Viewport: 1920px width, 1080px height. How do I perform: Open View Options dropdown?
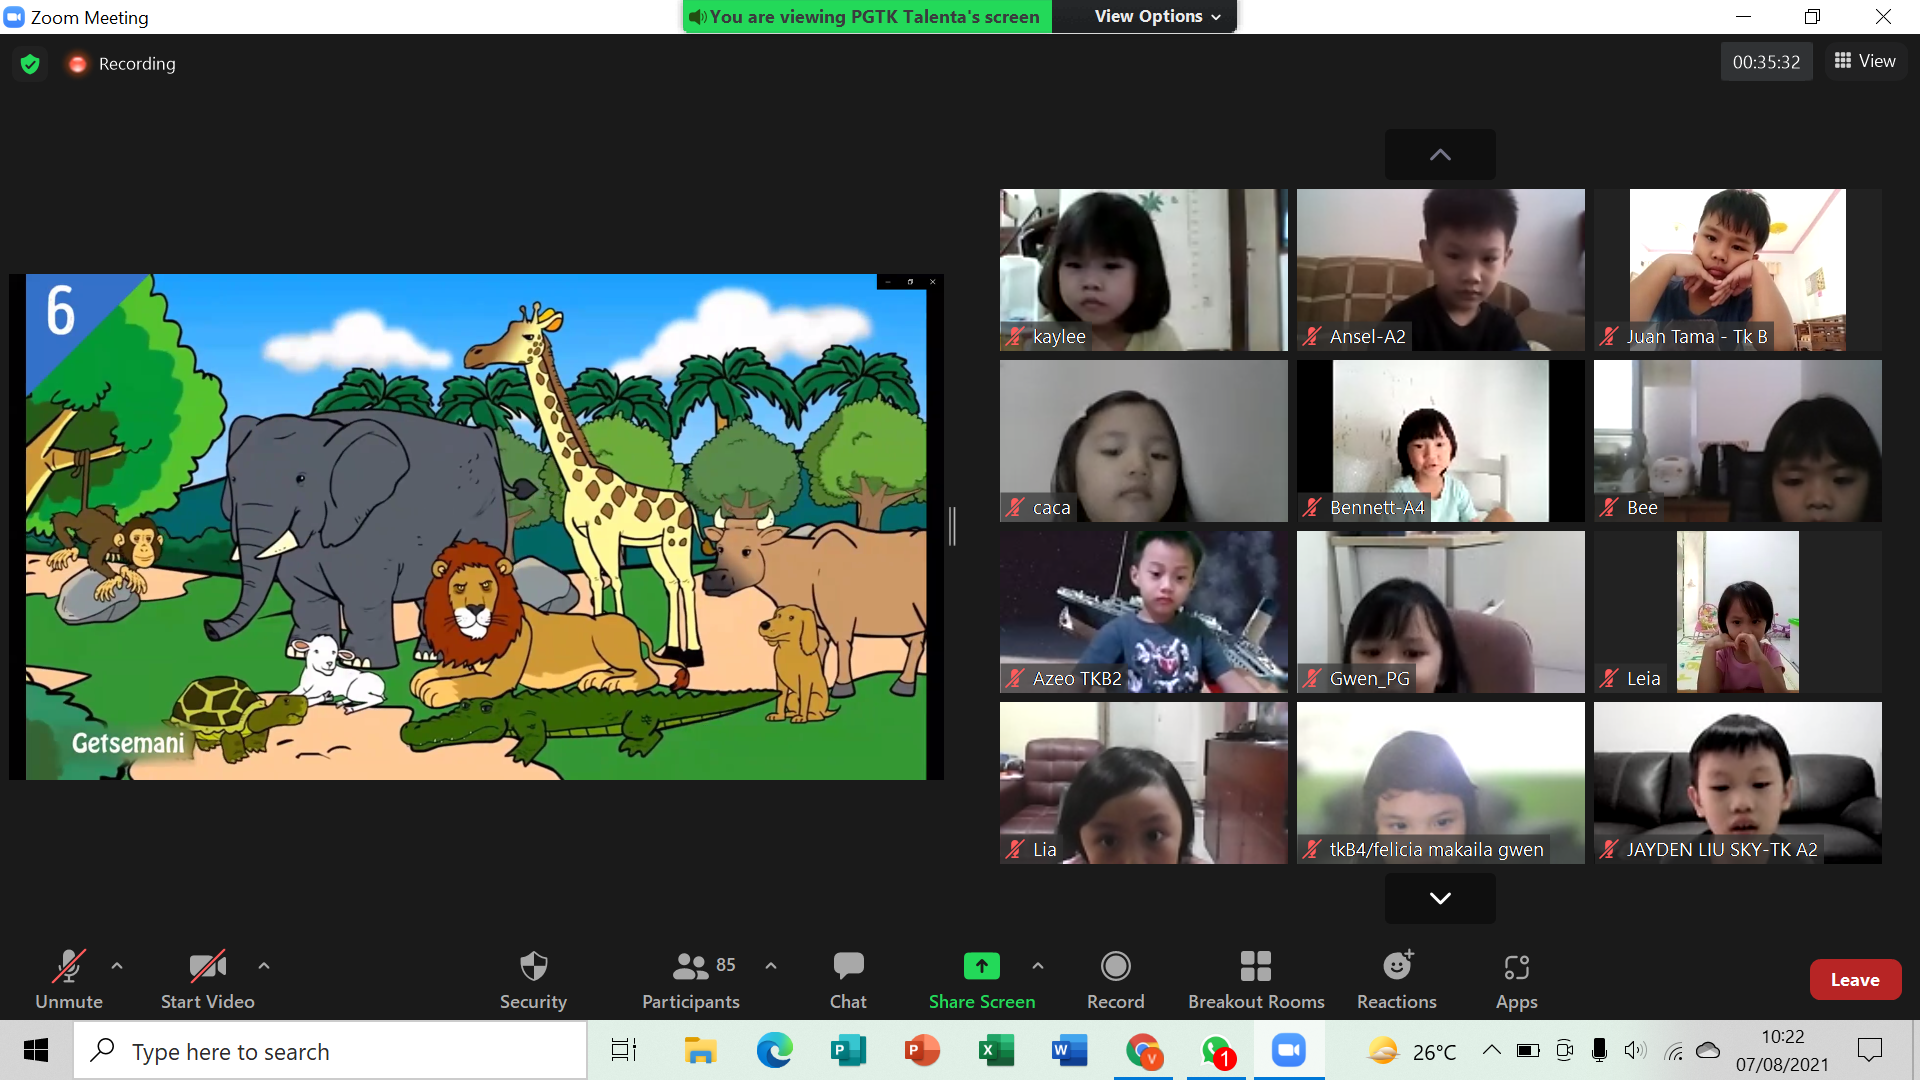pyautogui.click(x=1158, y=16)
